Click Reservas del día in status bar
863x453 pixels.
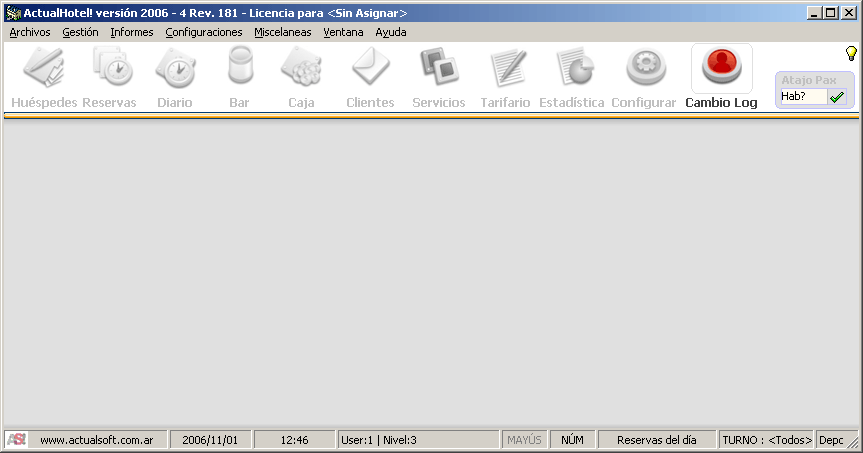tap(656, 440)
